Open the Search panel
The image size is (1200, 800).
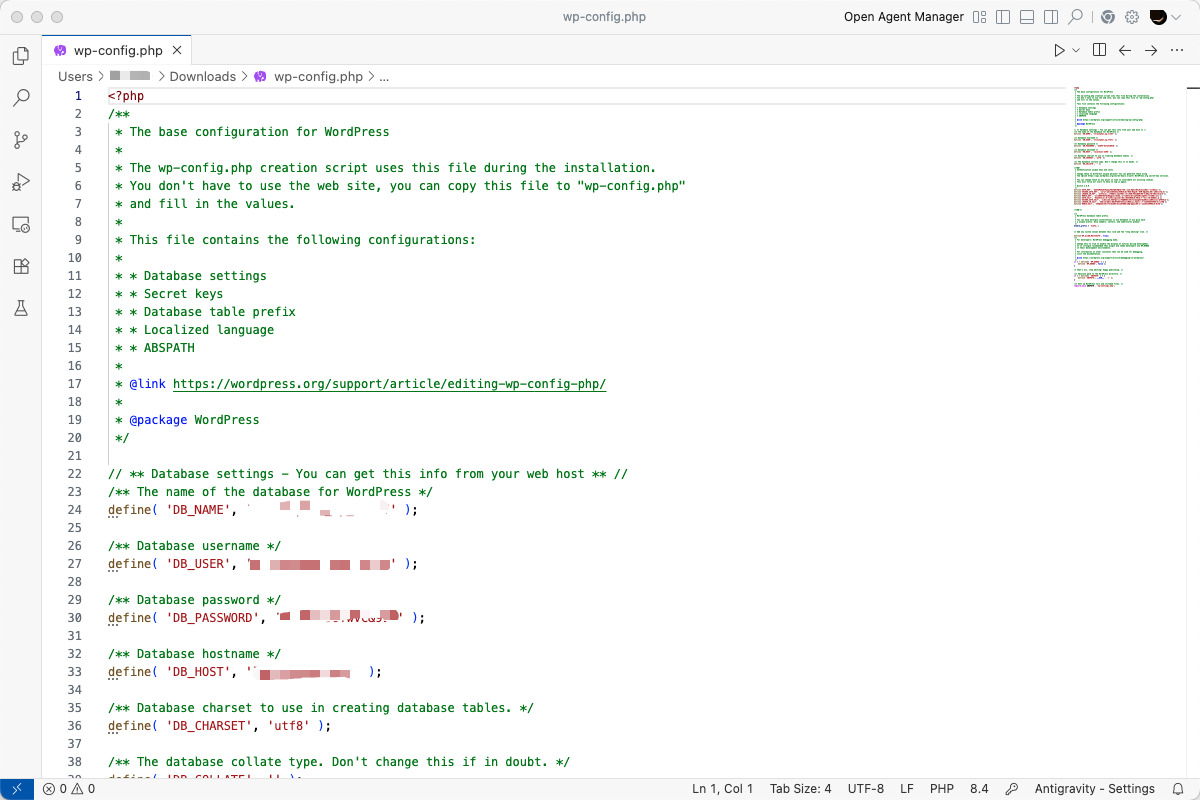(20, 98)
